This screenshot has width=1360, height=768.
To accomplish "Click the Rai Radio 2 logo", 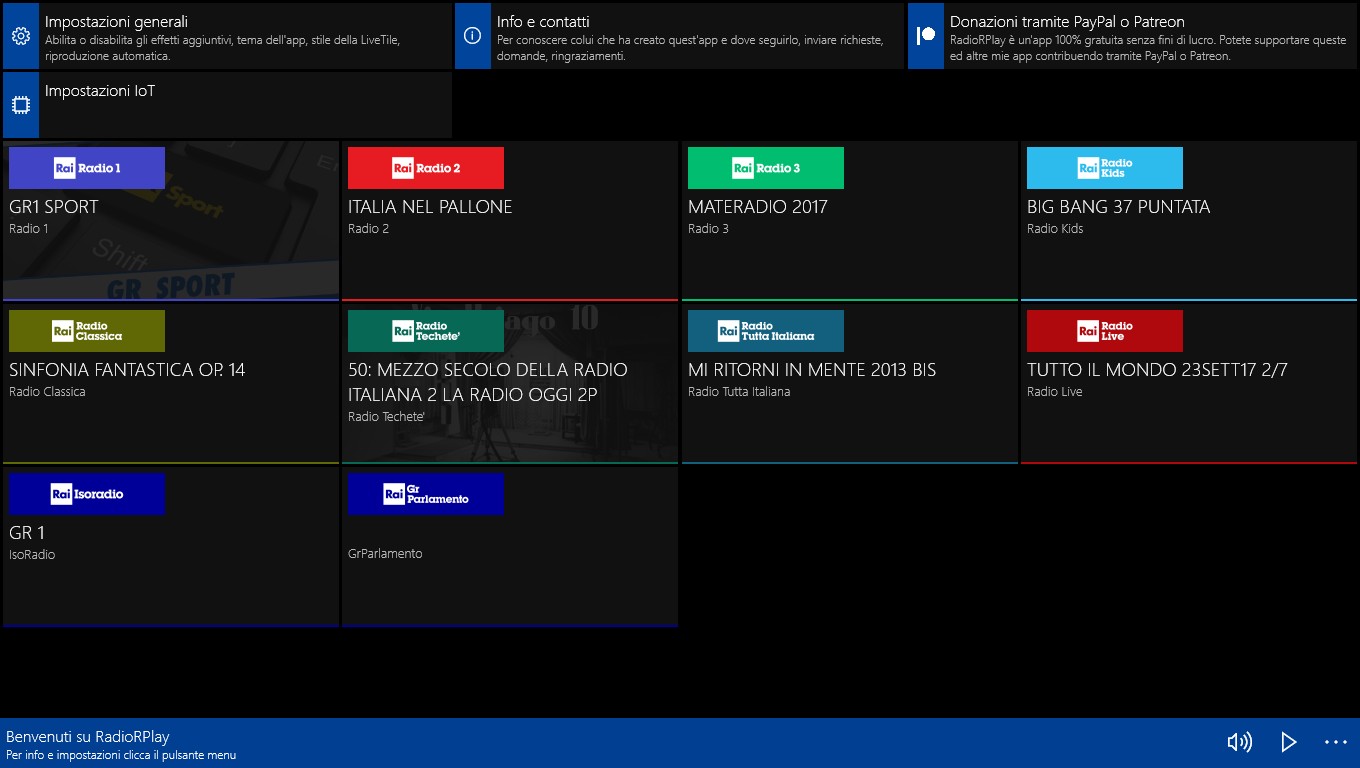I will 426,168.
